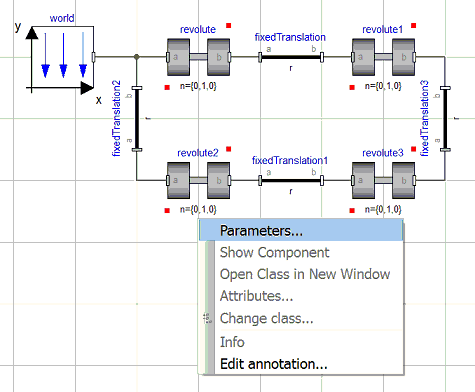Click the 'fixedTranslation1' name label

point(290,161)
